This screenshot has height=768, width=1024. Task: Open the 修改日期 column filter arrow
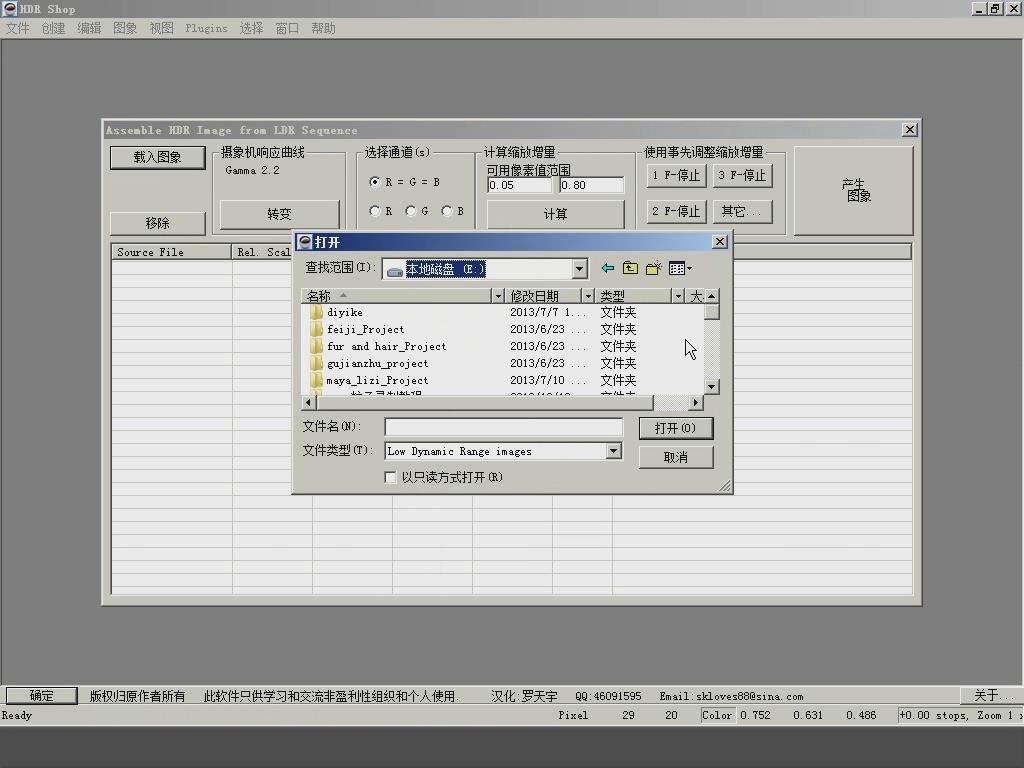(x=588, y=296)
